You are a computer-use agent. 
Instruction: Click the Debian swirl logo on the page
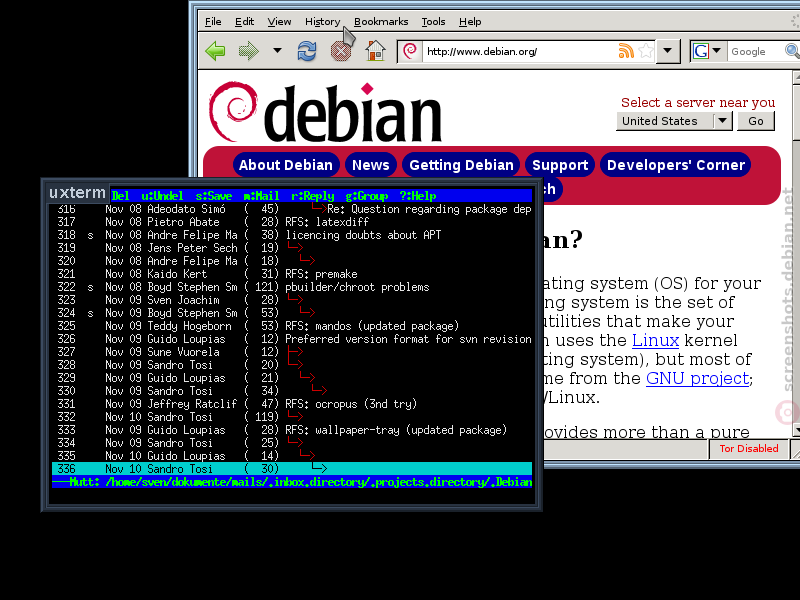pyautogui.click(x=233, y=111)
